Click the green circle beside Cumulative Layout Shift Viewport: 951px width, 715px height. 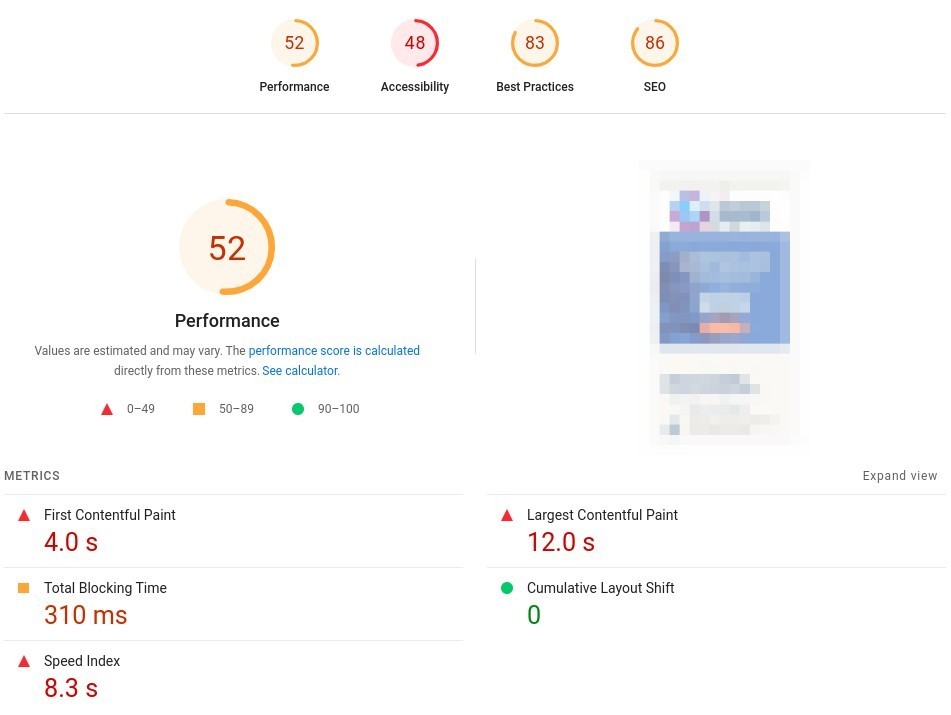(x=507, y=588)
